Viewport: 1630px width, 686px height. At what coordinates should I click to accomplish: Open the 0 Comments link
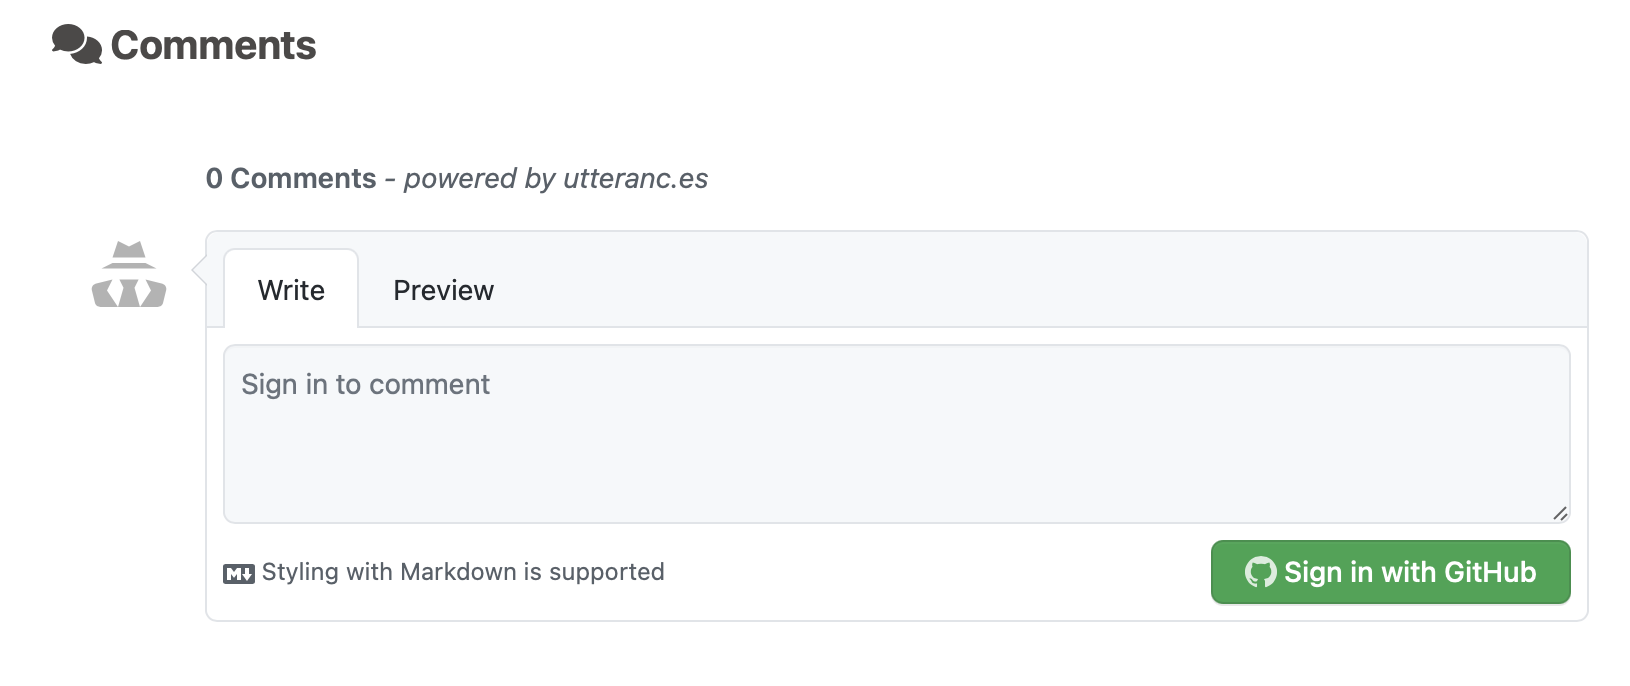coord(291,178)
